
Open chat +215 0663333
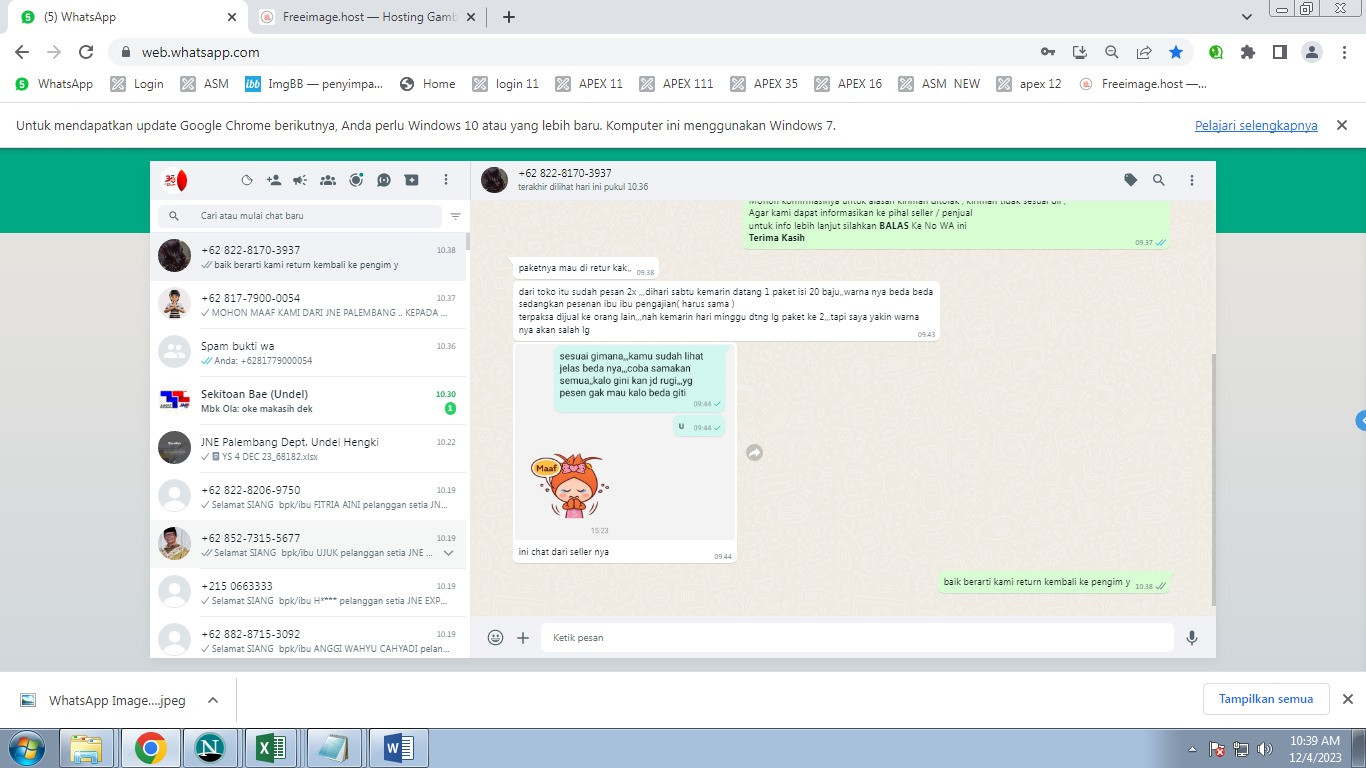(x=308, y=592)
